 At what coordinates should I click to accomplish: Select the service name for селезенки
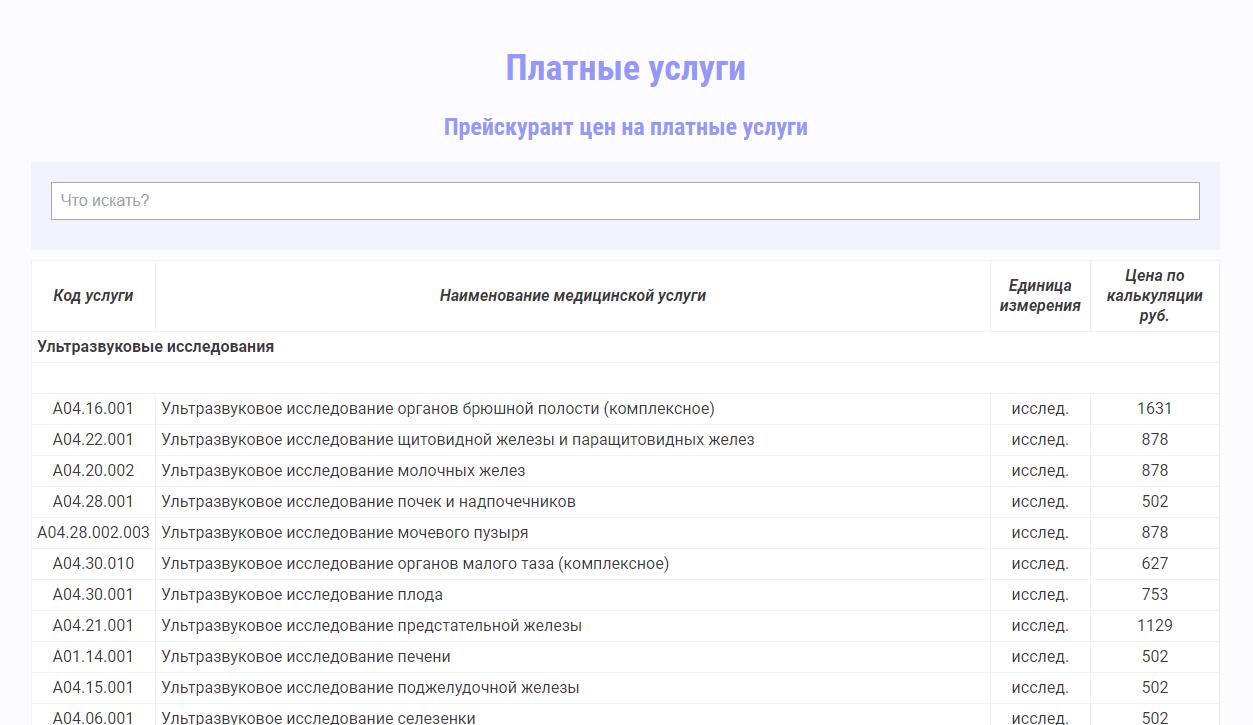(x=318, y=718)
